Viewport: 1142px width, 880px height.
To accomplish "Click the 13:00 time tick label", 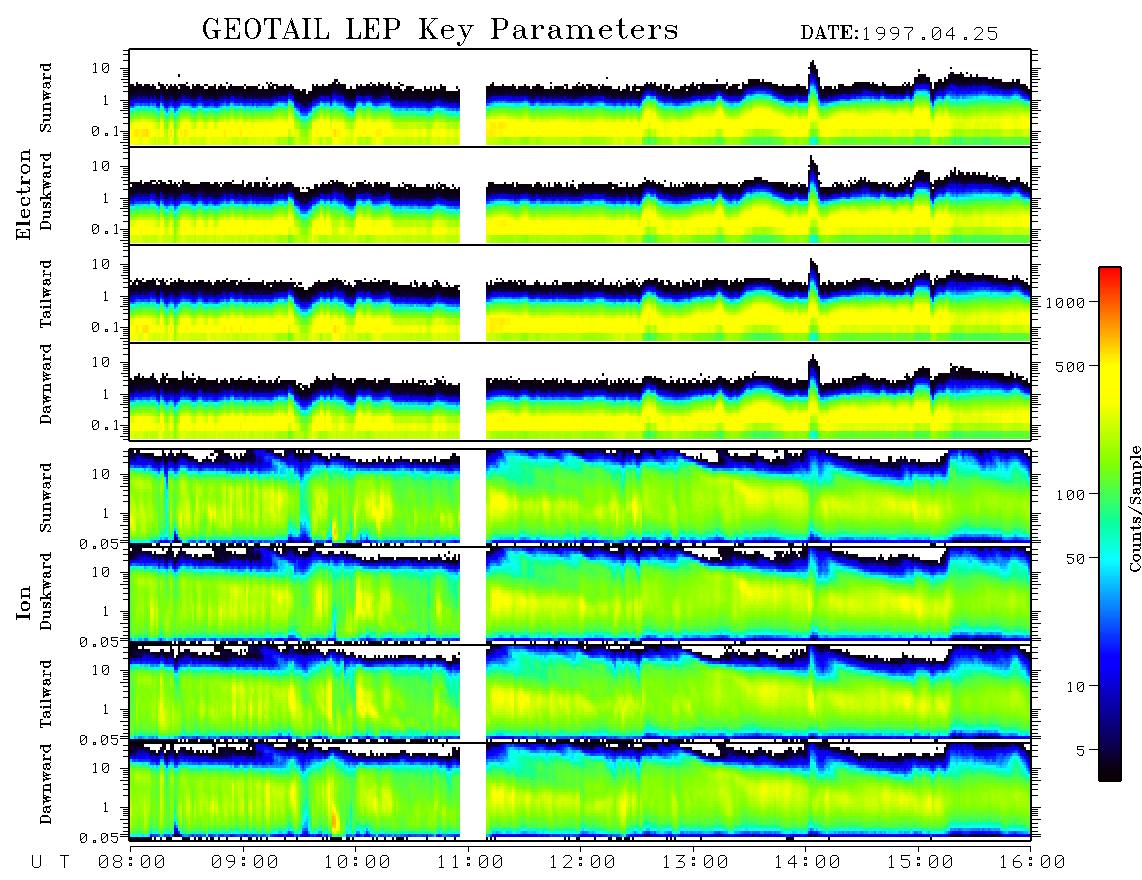I will (695, 862).
